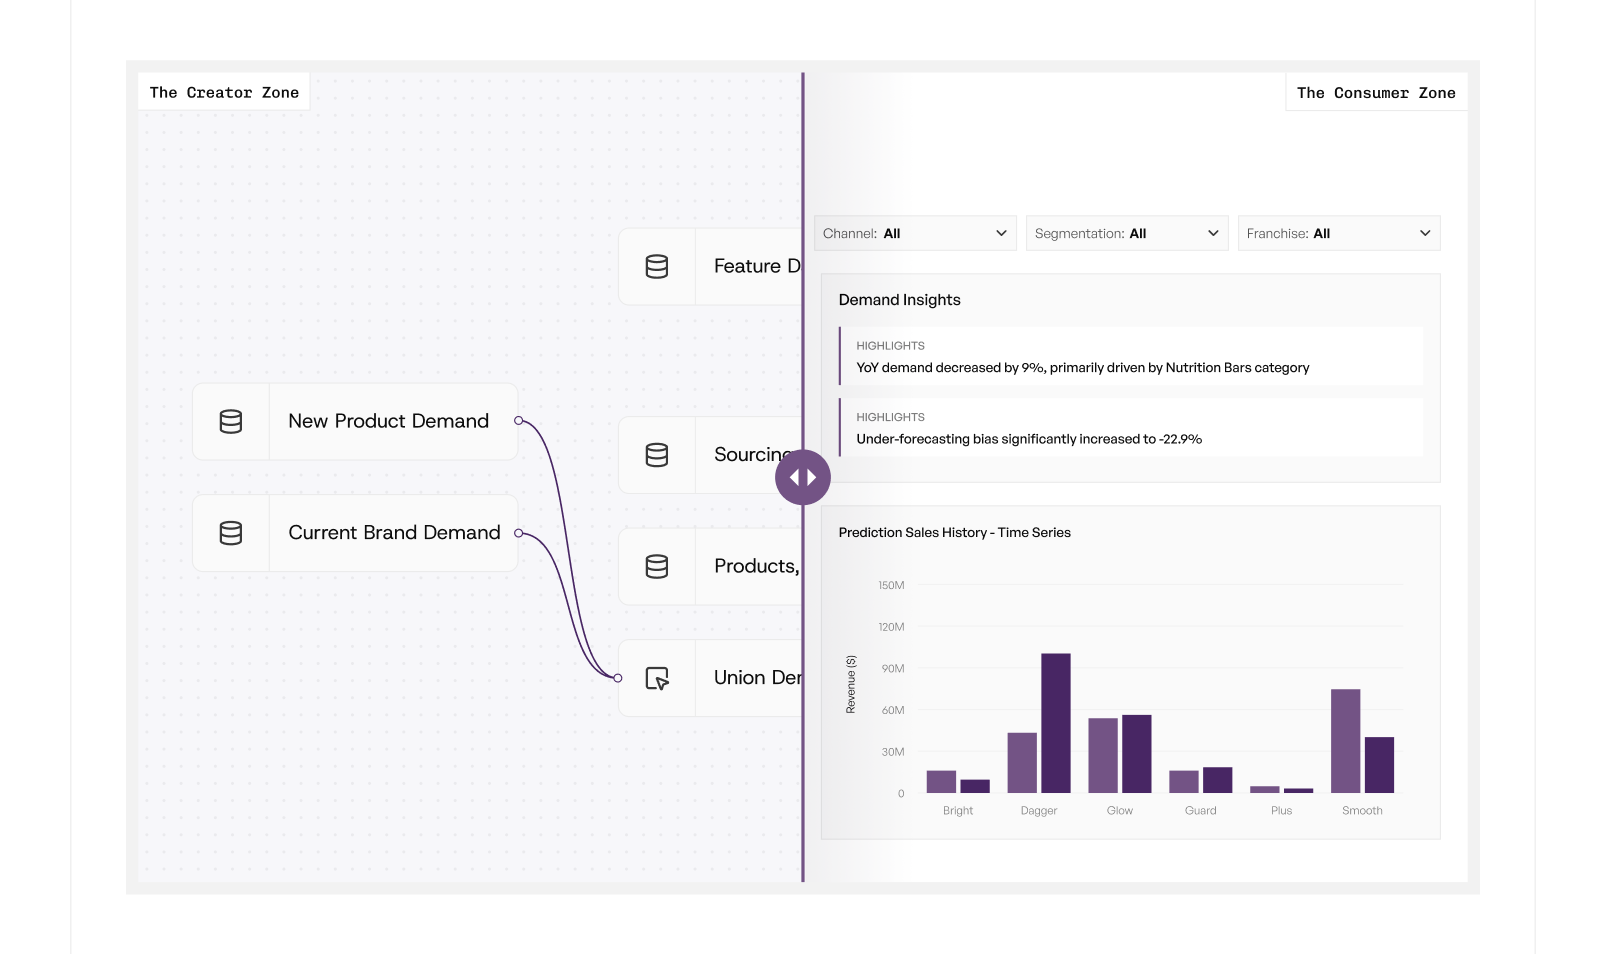Viewport: 1606px width, 955px height.
Task: Select the Current Brand Demand node label
Action: point(394,533)
